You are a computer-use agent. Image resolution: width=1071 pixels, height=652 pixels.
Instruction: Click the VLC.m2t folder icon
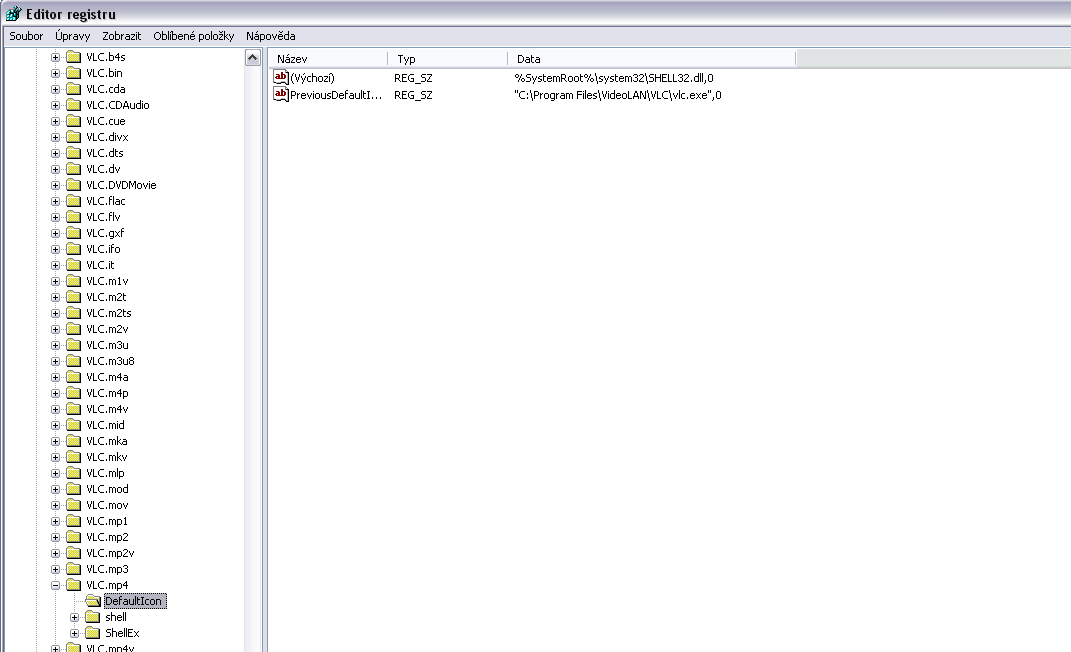[74, 297]
